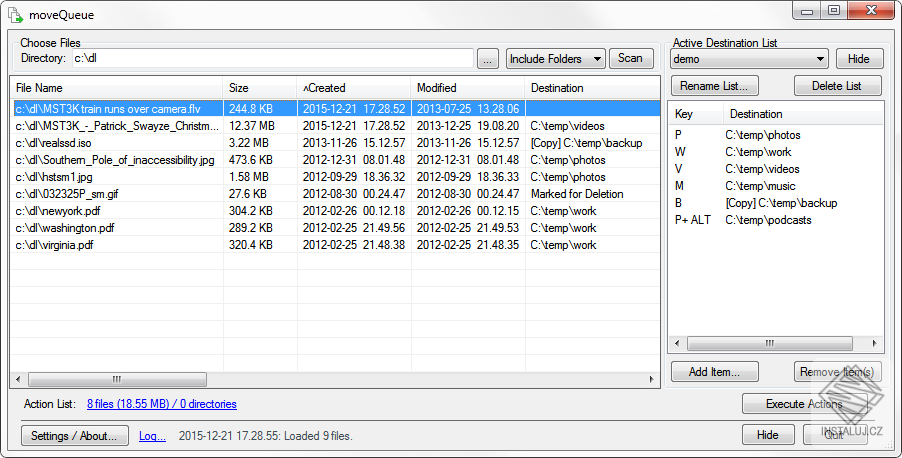This screenshot has width=902, height=458.
Task: Click file list horizontal scrollbar thumb
Action: tap(117, 379)
